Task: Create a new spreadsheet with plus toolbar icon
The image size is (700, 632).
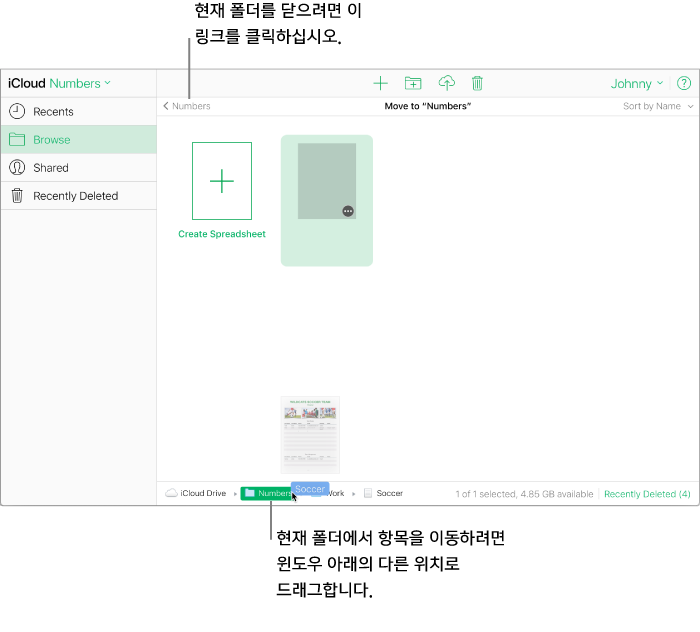Action: (x=380, y=83)
